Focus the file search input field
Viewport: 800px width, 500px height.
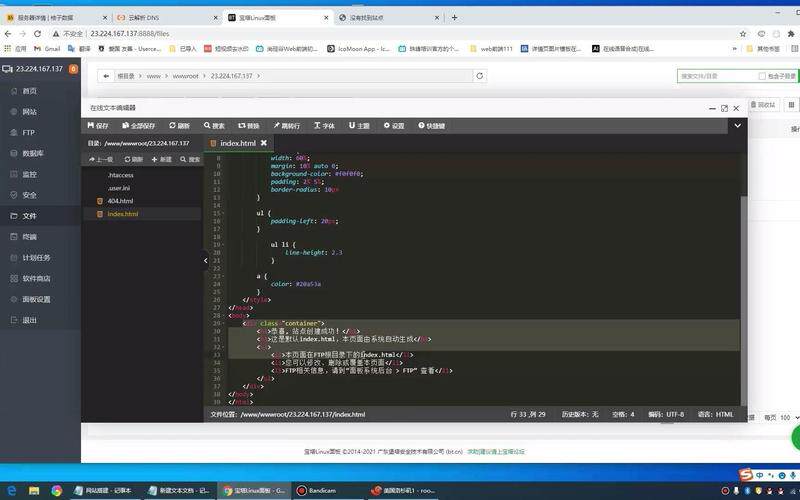click(x=717, y=76)
